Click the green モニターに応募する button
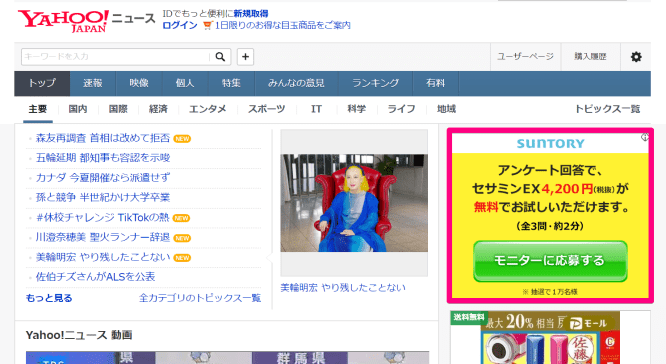Screen dimensions: 666x364 (x=550, y=261)
